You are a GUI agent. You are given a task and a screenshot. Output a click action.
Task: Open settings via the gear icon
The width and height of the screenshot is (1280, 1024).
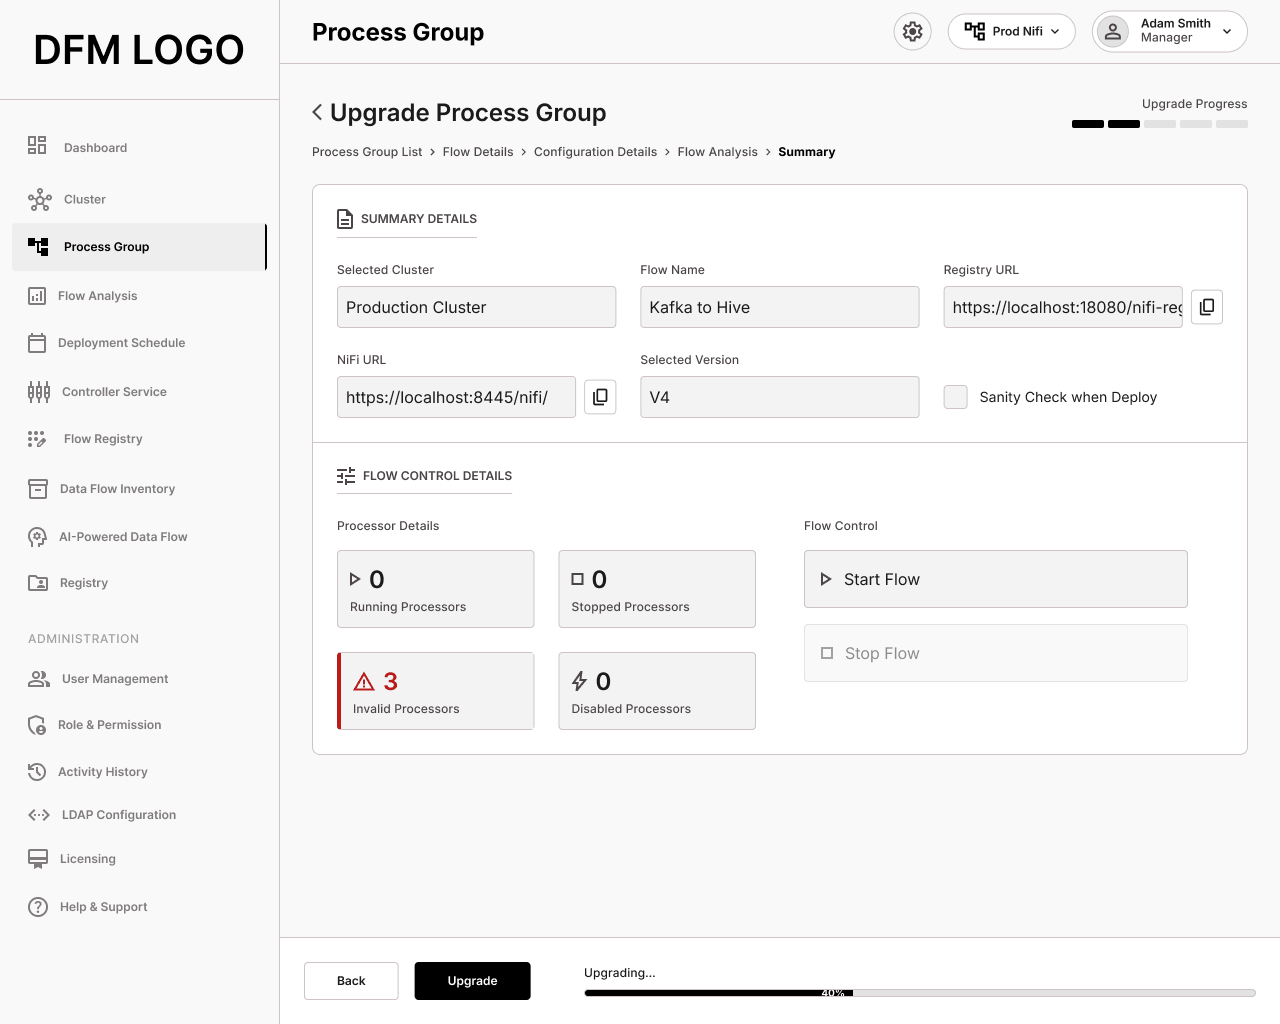(912, 32)
